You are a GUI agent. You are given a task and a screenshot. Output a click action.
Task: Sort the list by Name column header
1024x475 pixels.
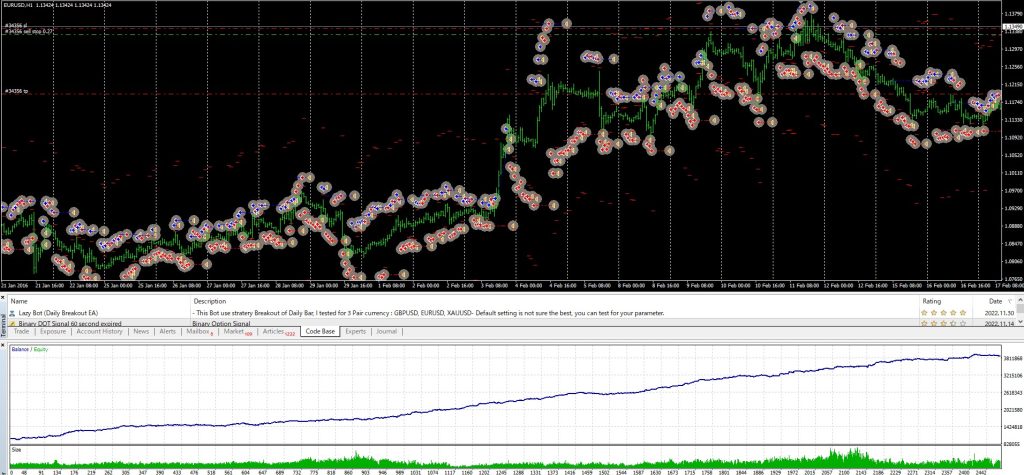[x=20, y=300]
